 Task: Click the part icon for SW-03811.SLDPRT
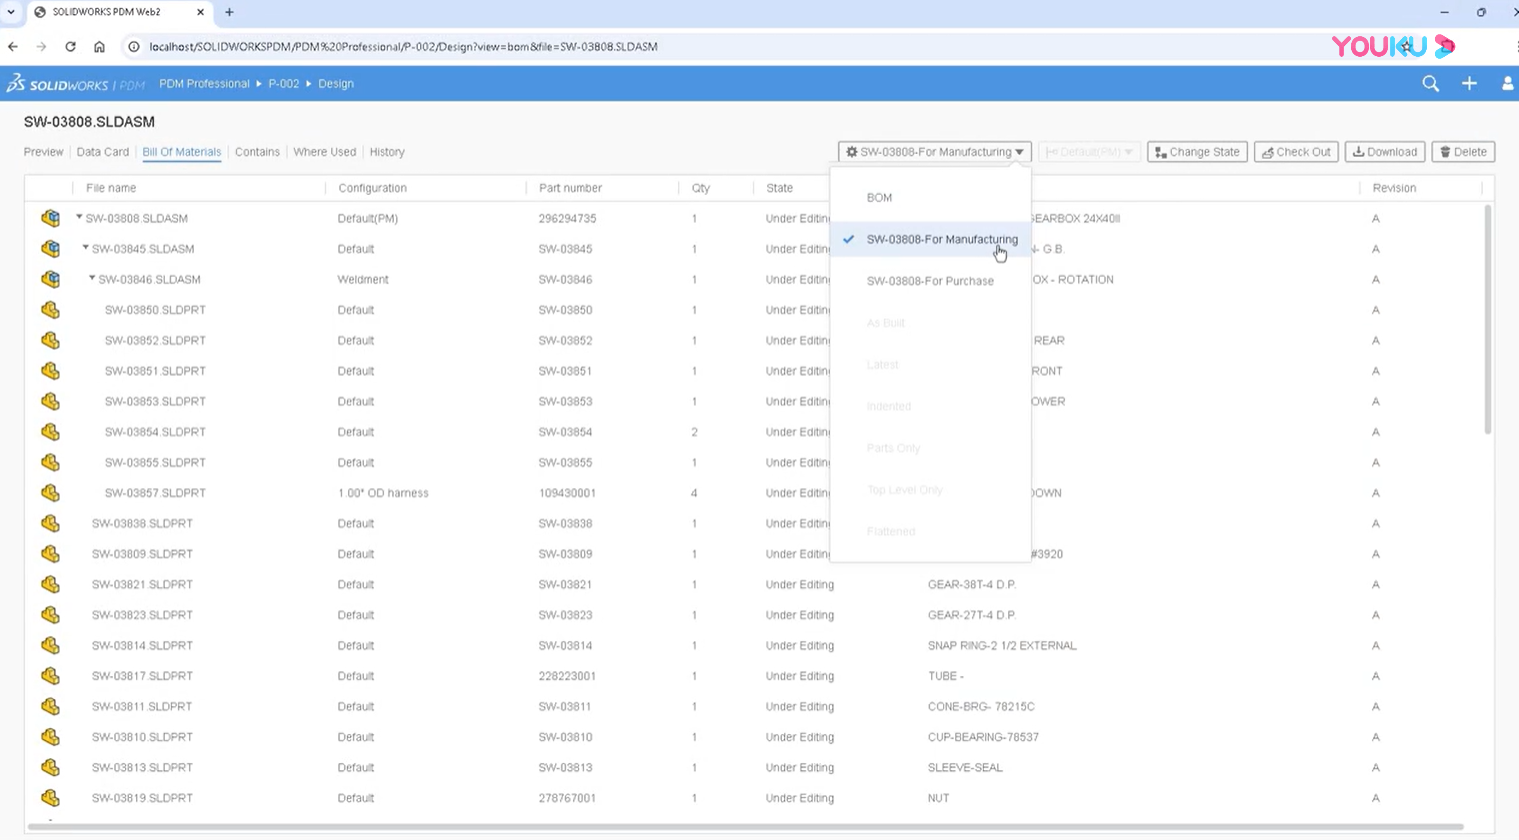point(51,706)
